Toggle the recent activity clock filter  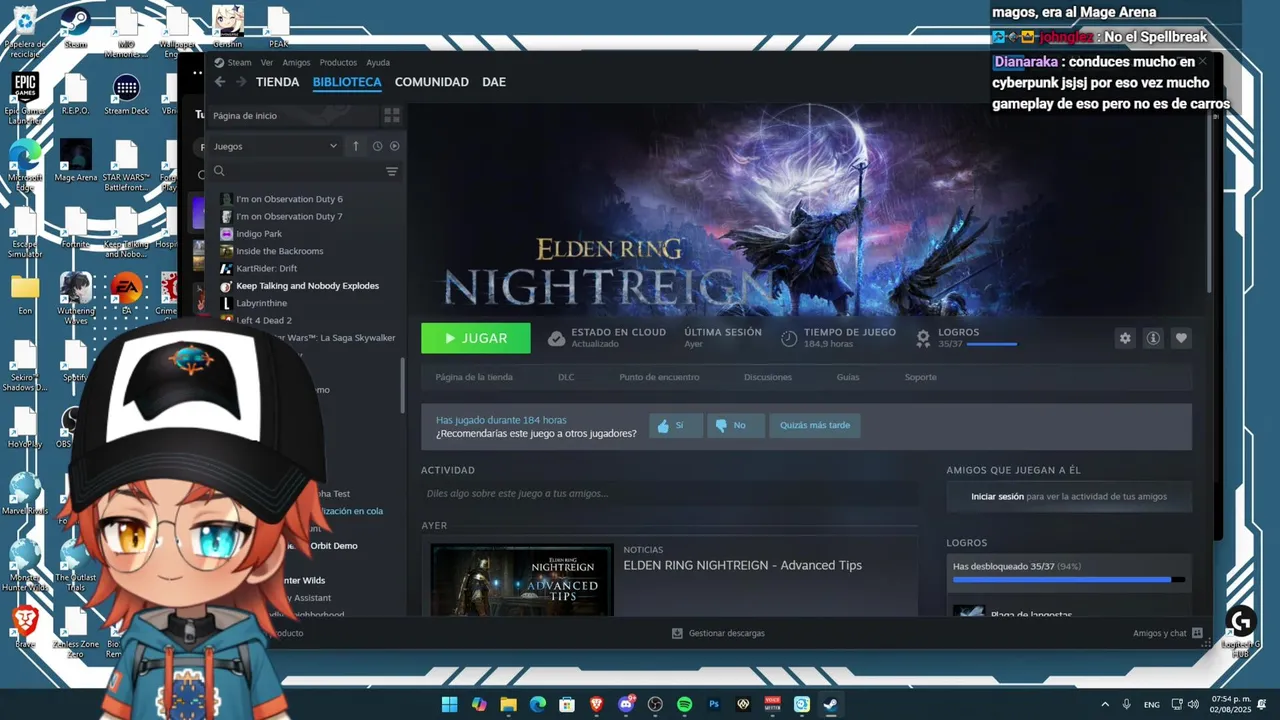coord(377,146)
